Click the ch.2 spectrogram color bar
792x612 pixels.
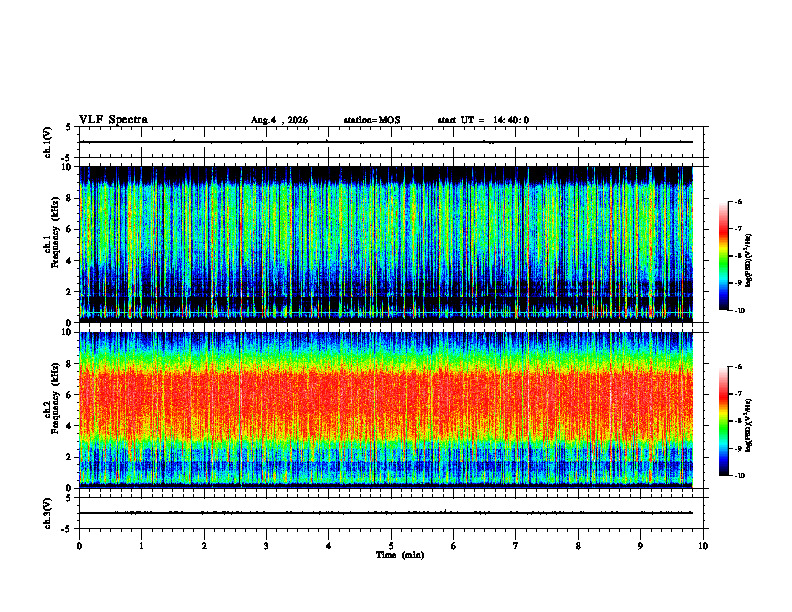(723, 421)
